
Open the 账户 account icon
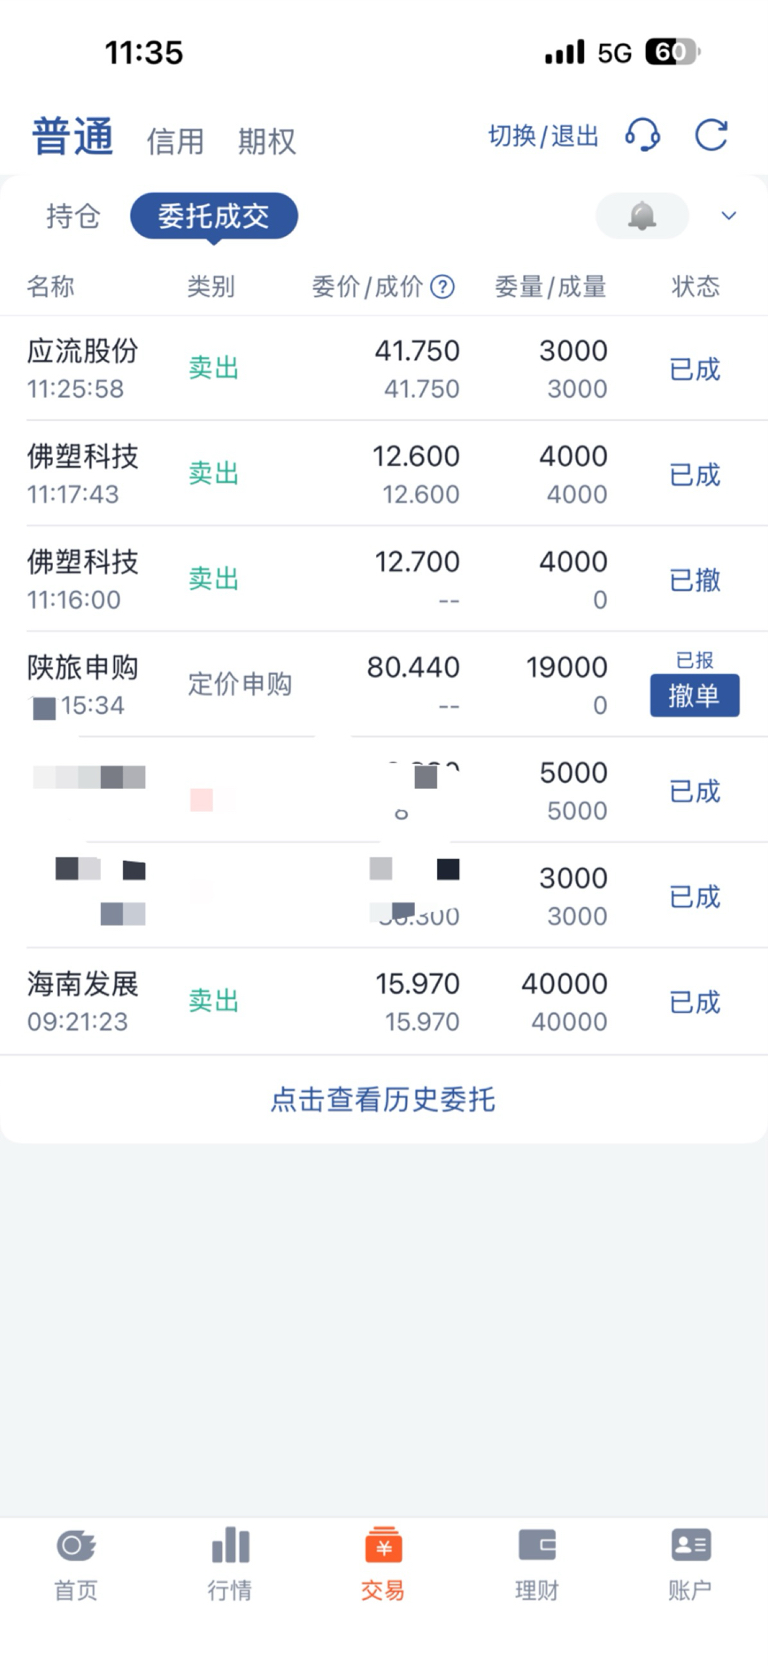pos(690,1546)
